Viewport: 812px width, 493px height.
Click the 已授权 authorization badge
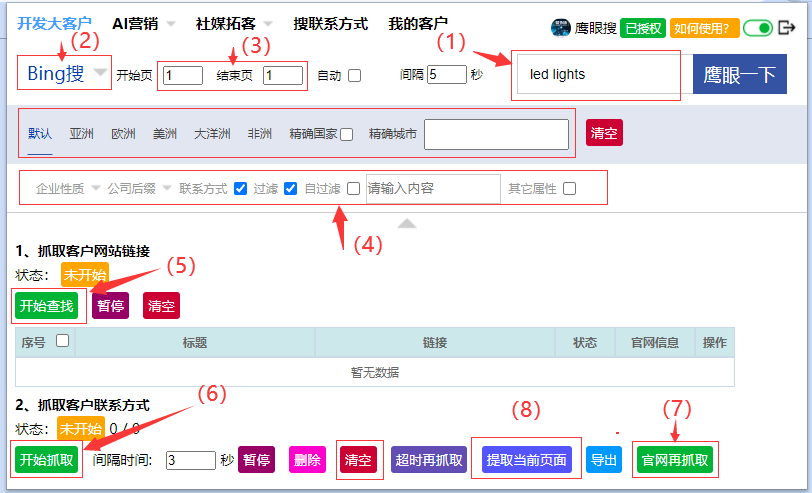642,28
